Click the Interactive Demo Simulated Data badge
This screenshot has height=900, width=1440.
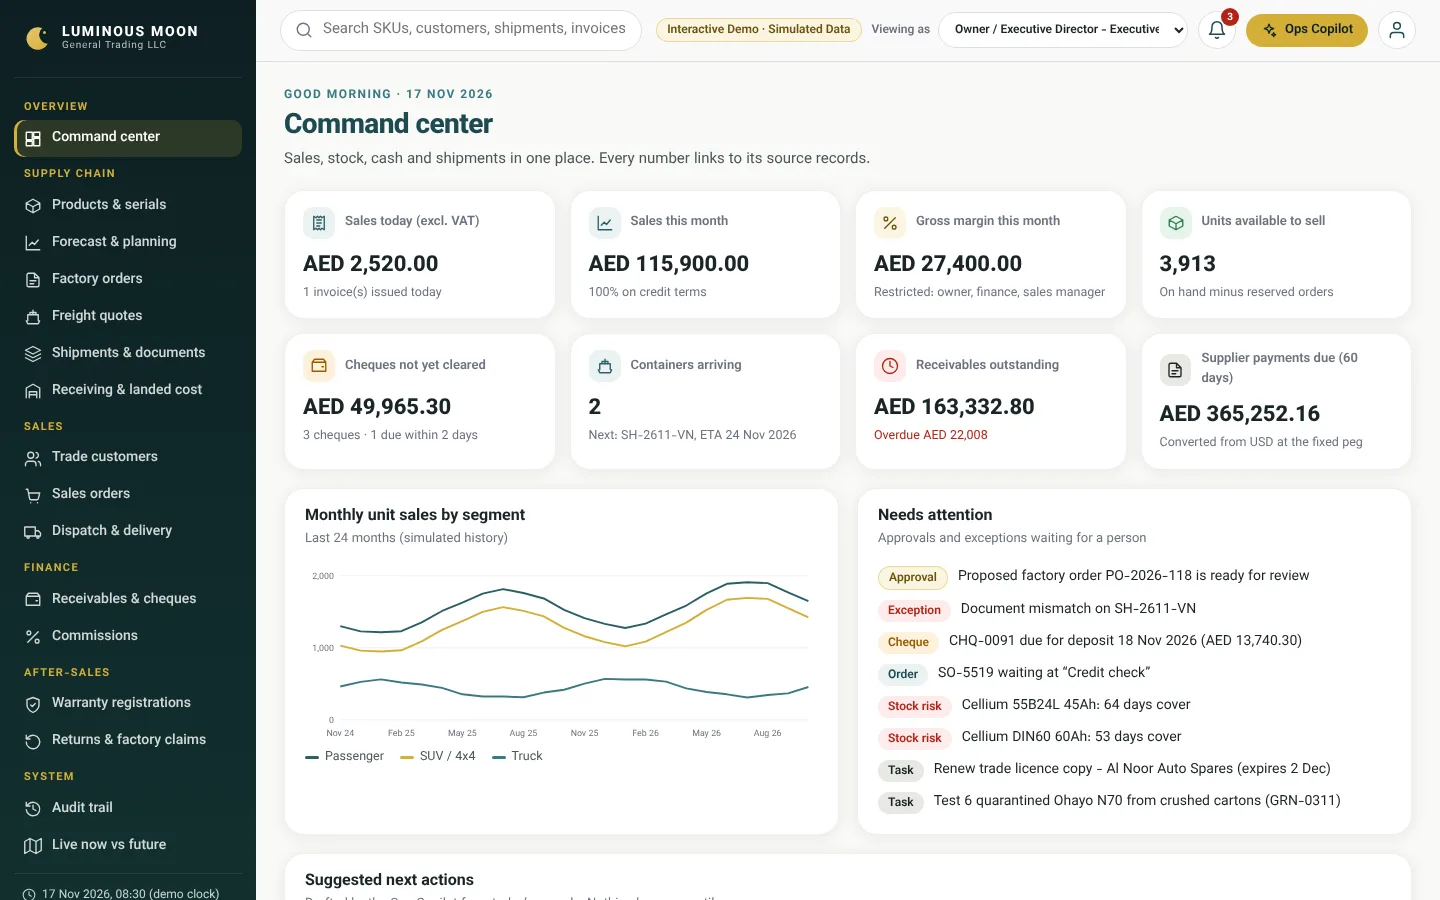759,30
